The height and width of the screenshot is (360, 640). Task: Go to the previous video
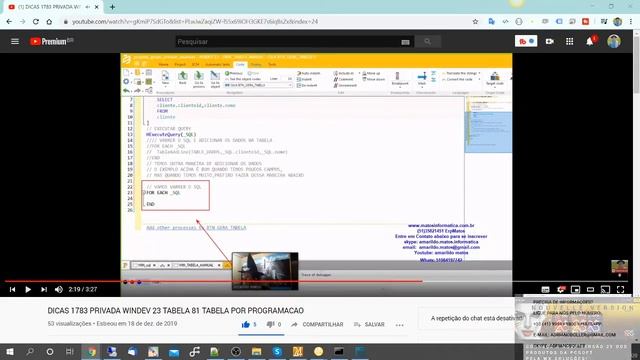click(12, 289)
